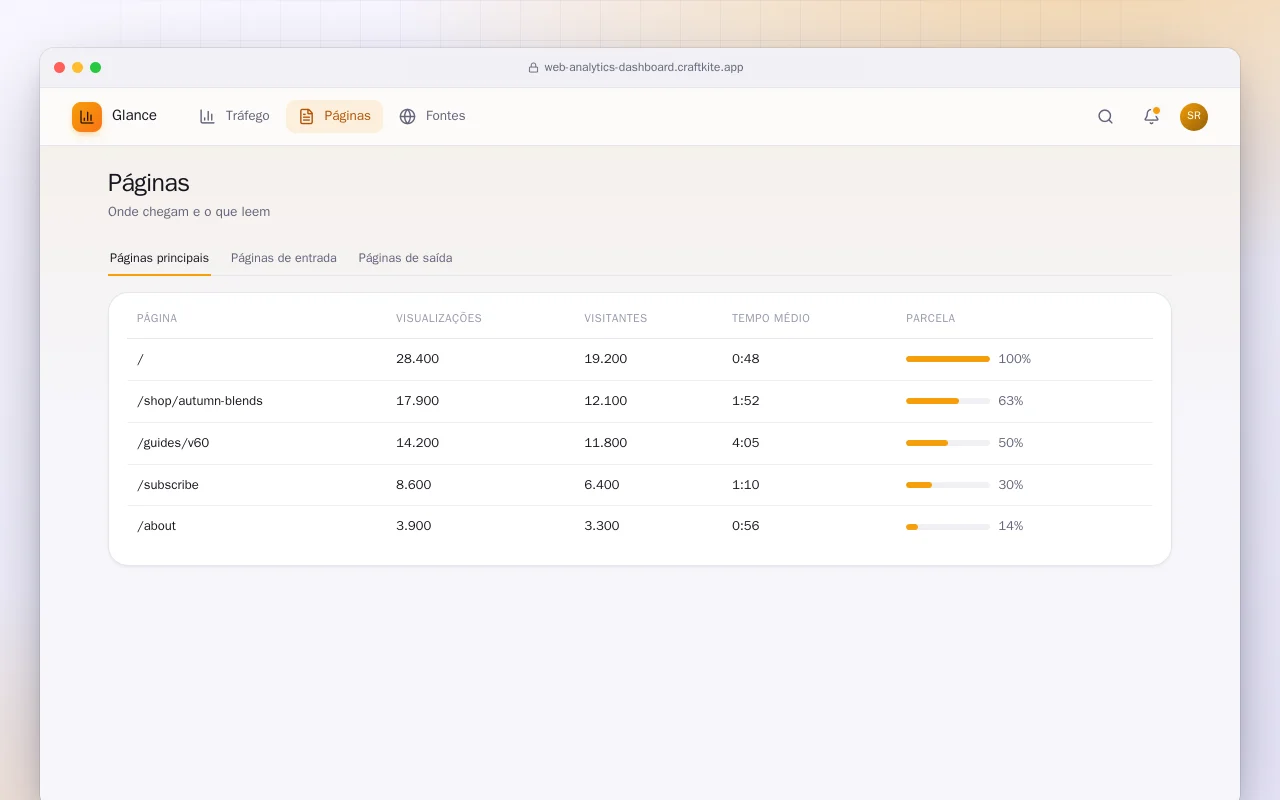Open notifications bell icon
This screenshot has width=1280, height=800.
(1151, 116)
